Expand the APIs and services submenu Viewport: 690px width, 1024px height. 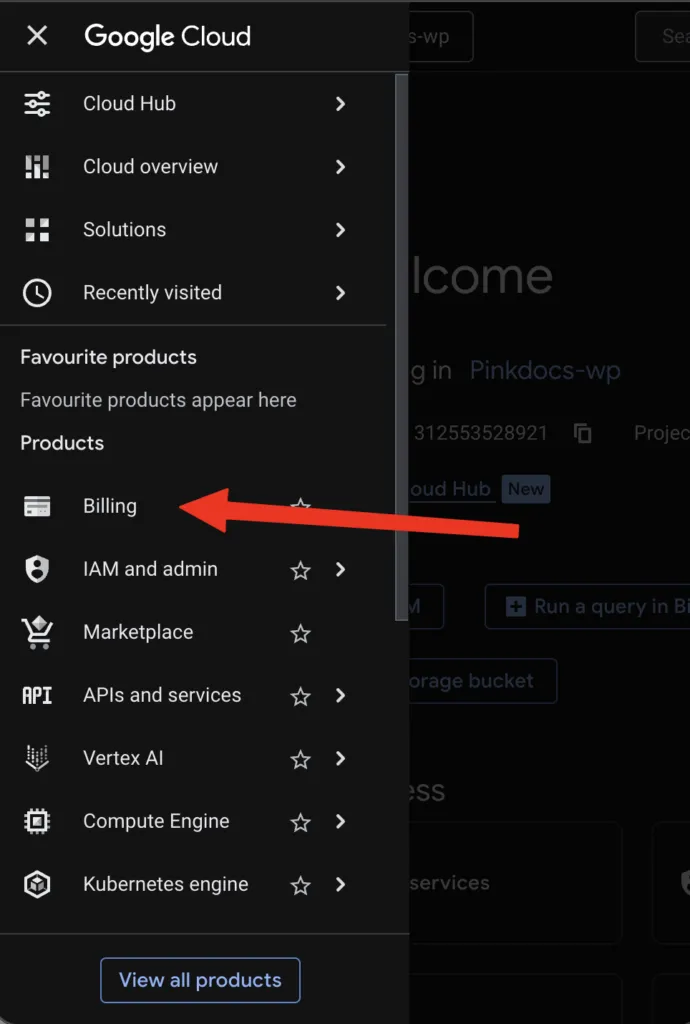click(341, 696)
